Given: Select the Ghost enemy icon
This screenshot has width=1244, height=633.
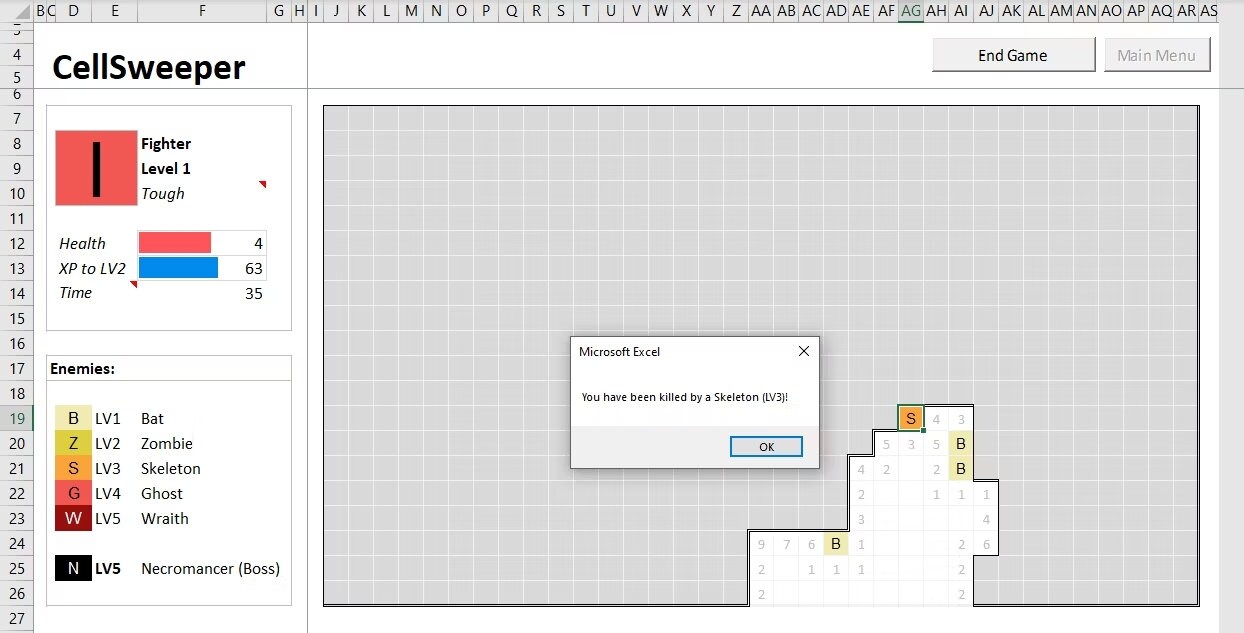Looking at the screenshot, I should [x=73, y=493].
